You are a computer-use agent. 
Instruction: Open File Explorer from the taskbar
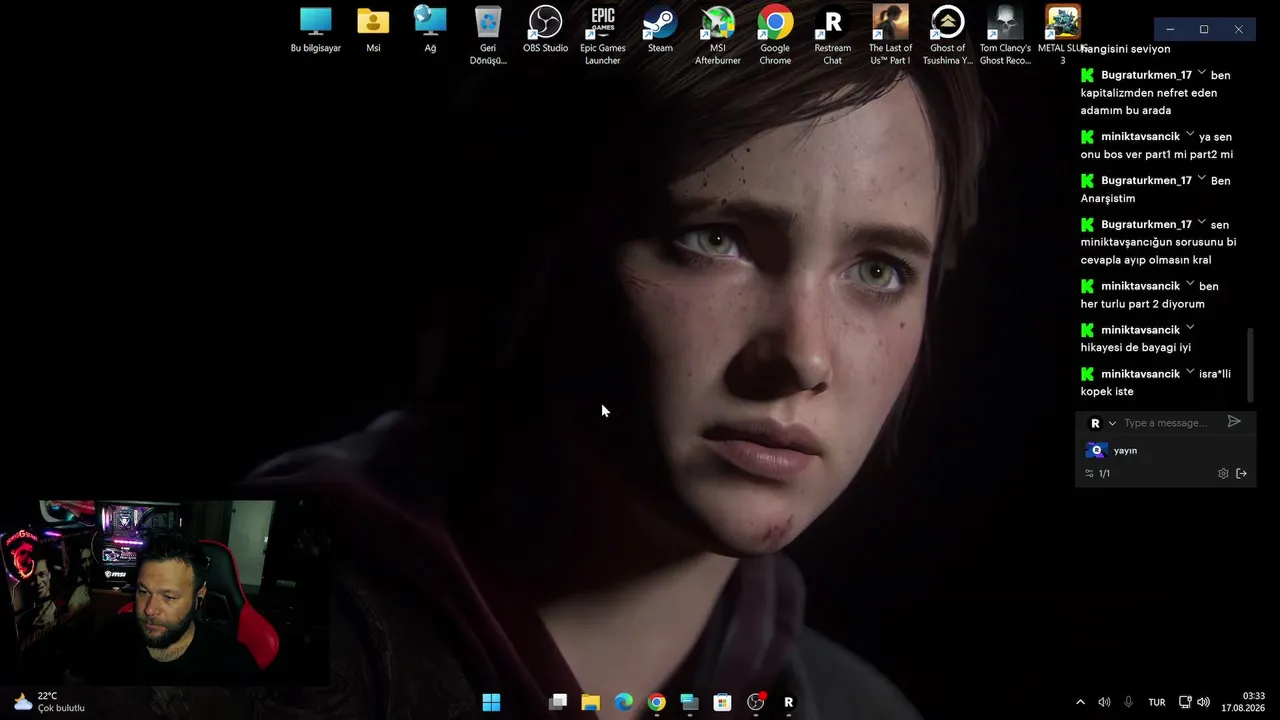point(591,702)
